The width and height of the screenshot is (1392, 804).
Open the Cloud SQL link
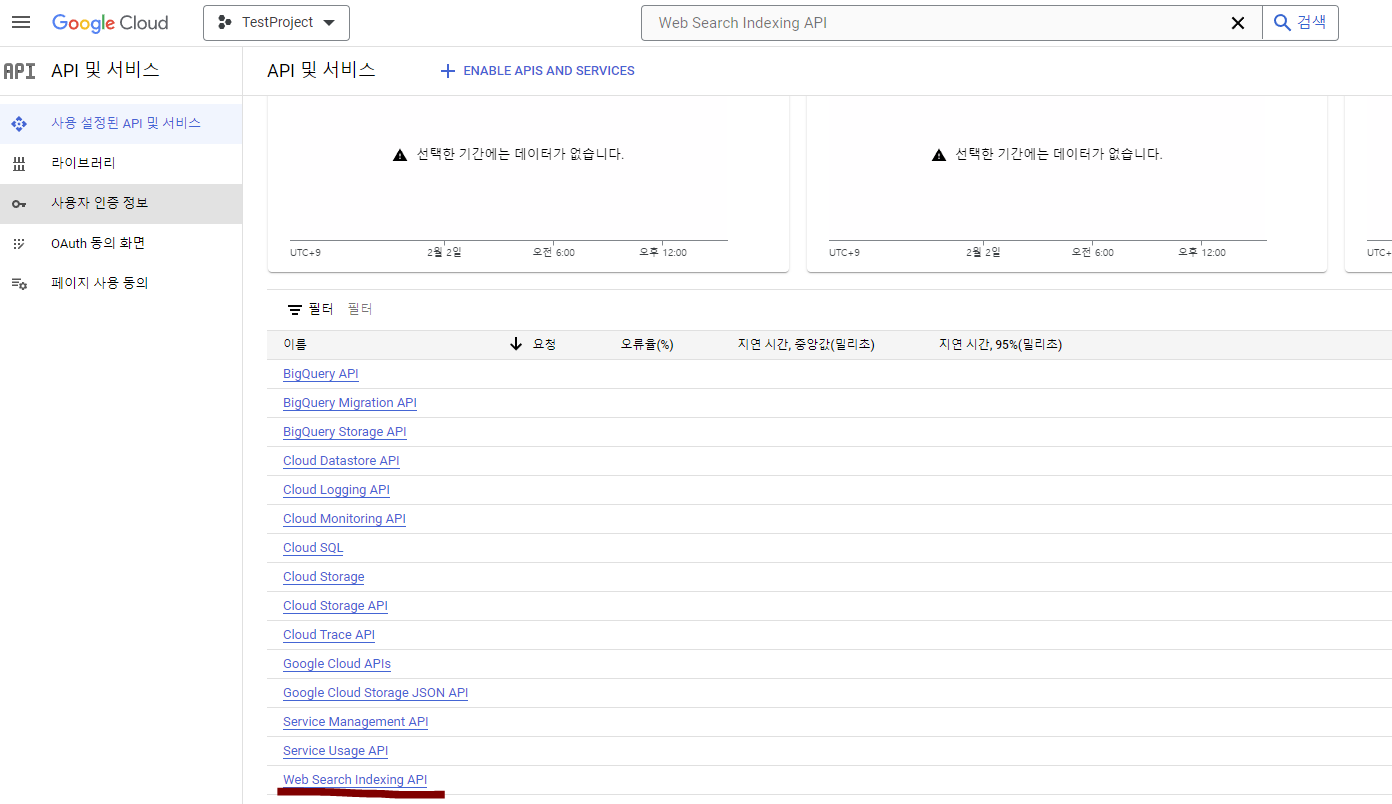(313, 548)
